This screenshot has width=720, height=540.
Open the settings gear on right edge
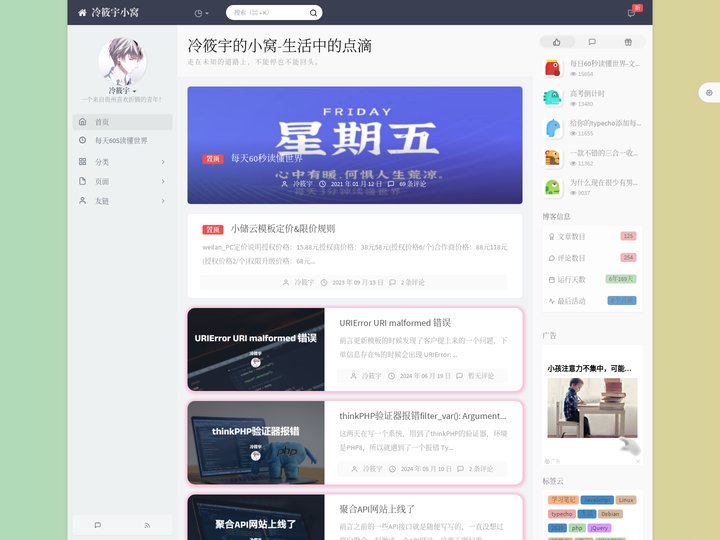point(709,93)
